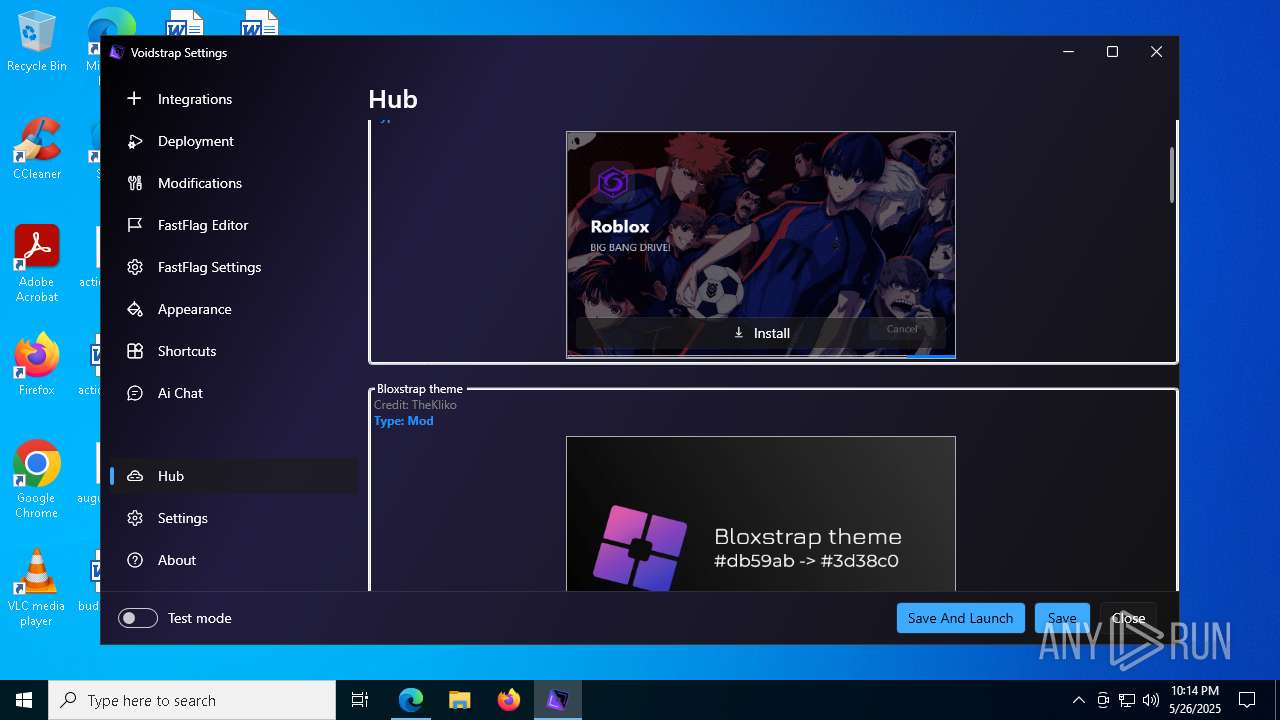Click the Save button
Image resolution: width=1280 pixels, height=720 pixels.
[1062, 618]
